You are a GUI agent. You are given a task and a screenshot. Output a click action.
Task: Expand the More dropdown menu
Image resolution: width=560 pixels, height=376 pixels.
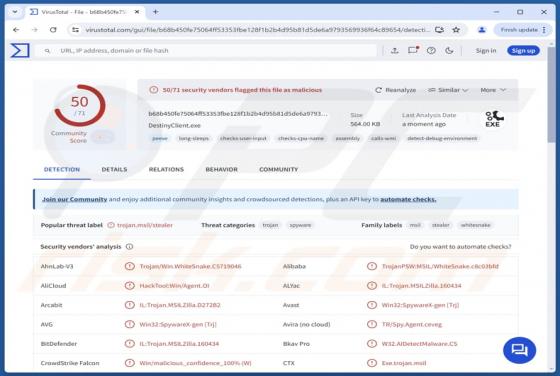[493, 90]
